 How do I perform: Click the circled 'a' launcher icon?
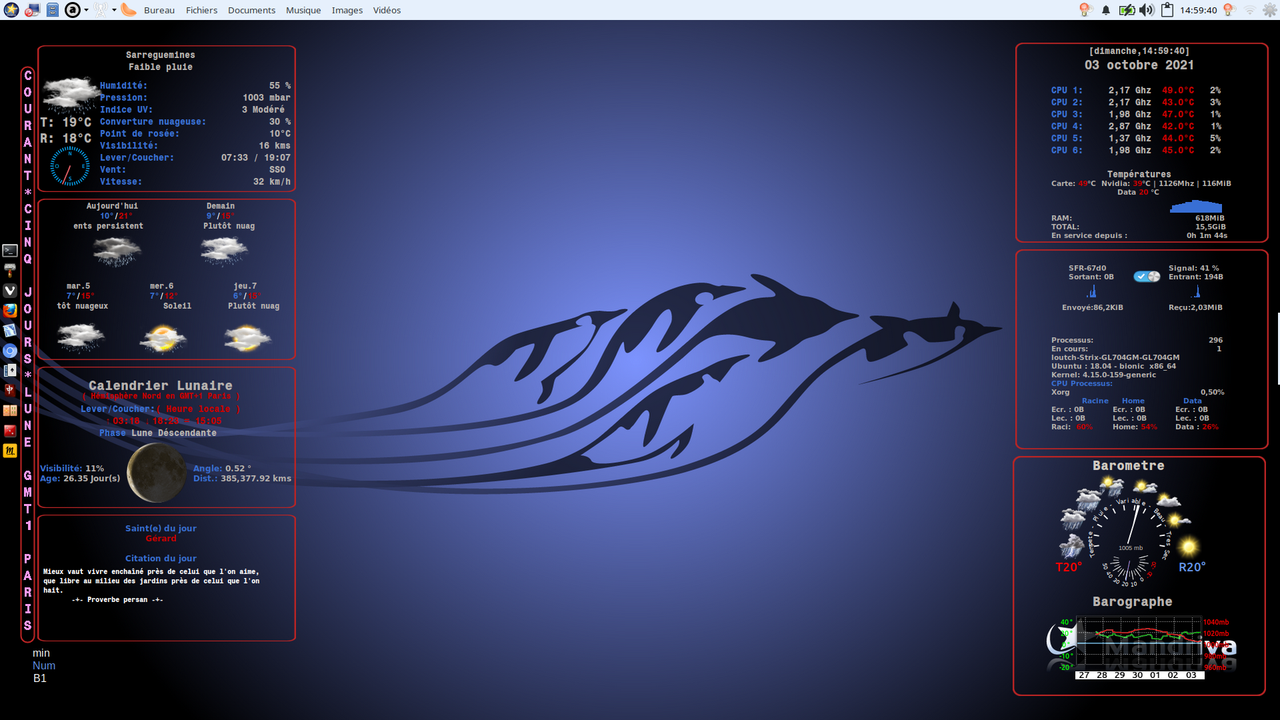(x=72, y=10)
